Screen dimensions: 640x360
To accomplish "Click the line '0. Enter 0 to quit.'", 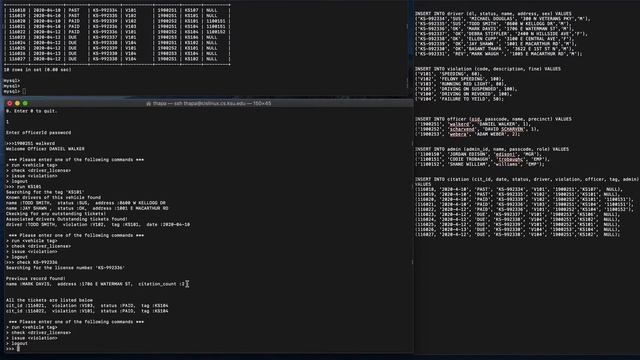I will tap(32, 111).
